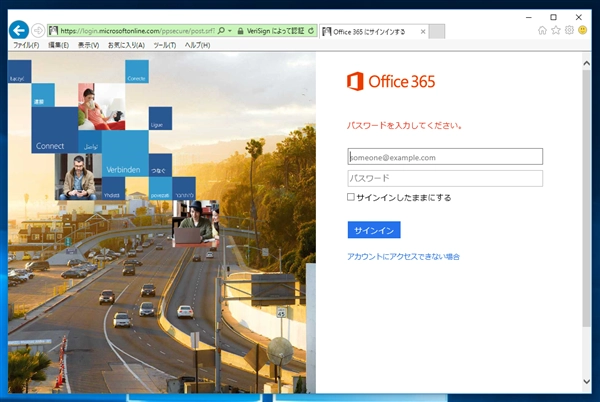Viewport: 600px width, 402px height.
Task: Click the photo of person with laptop
Action: (x=196, y=224)
